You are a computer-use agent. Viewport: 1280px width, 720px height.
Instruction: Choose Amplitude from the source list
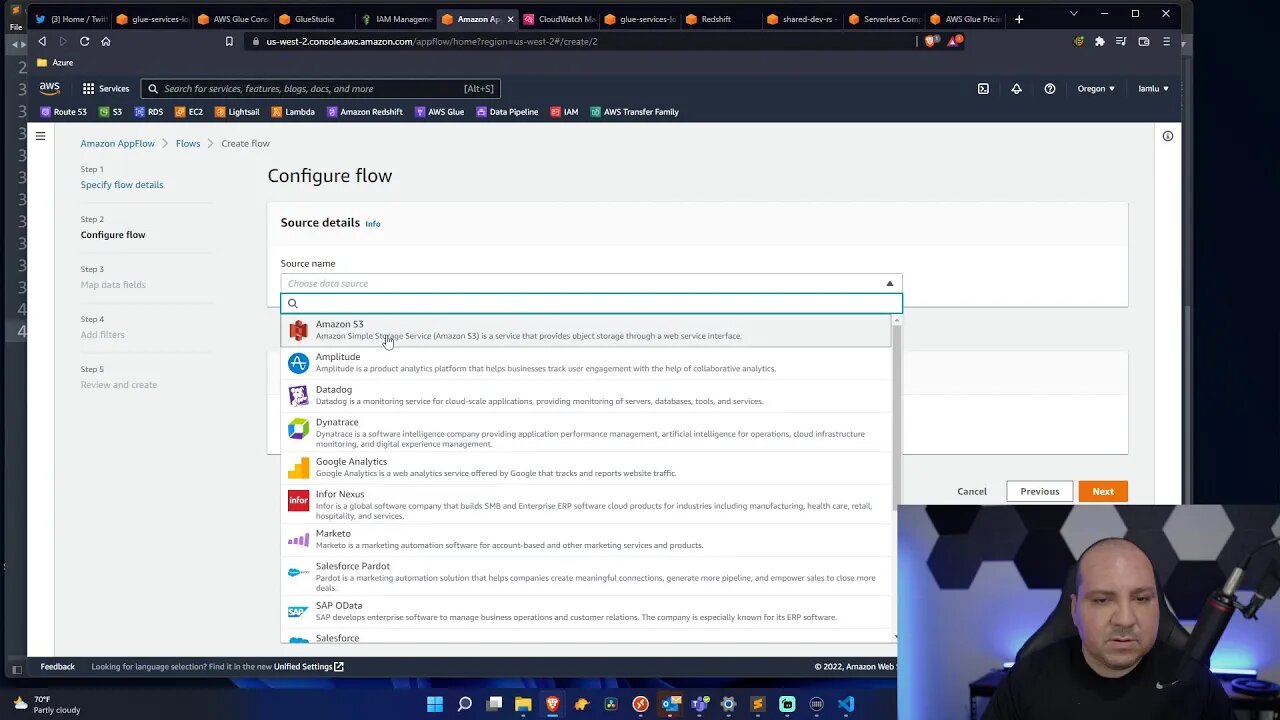tap(586, 362)
